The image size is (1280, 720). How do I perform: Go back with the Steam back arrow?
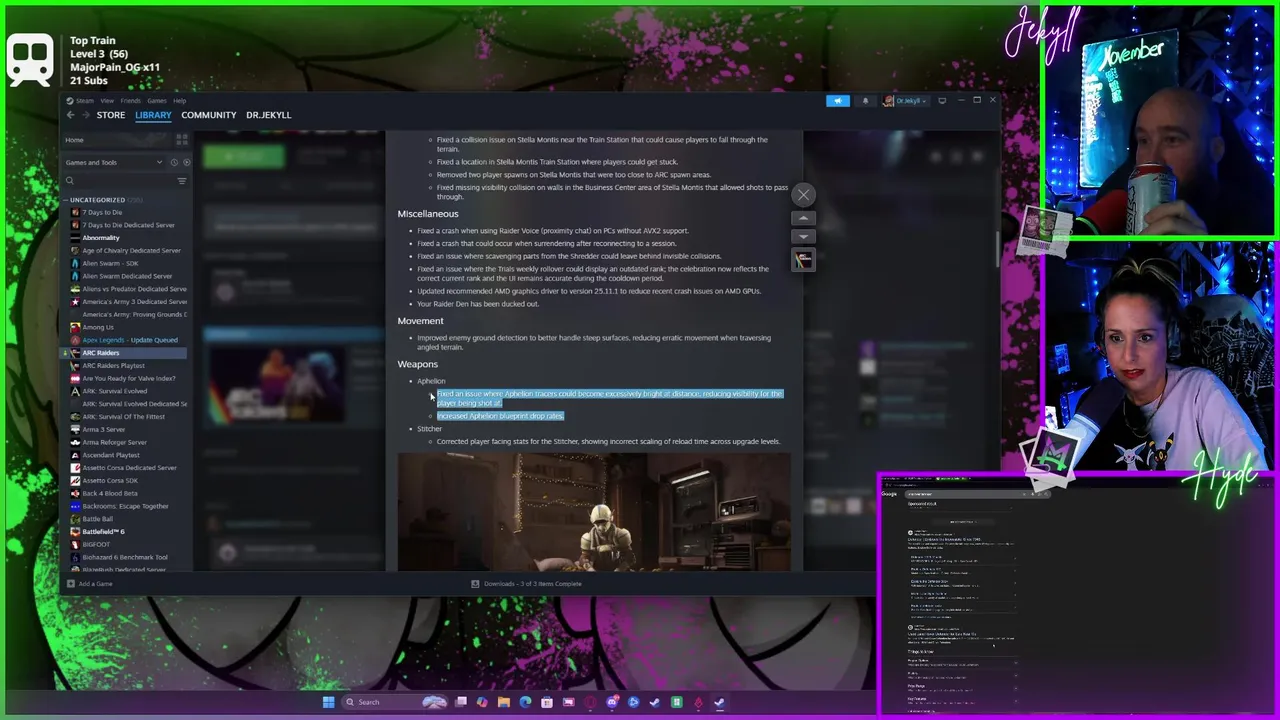tap(70, 115)
